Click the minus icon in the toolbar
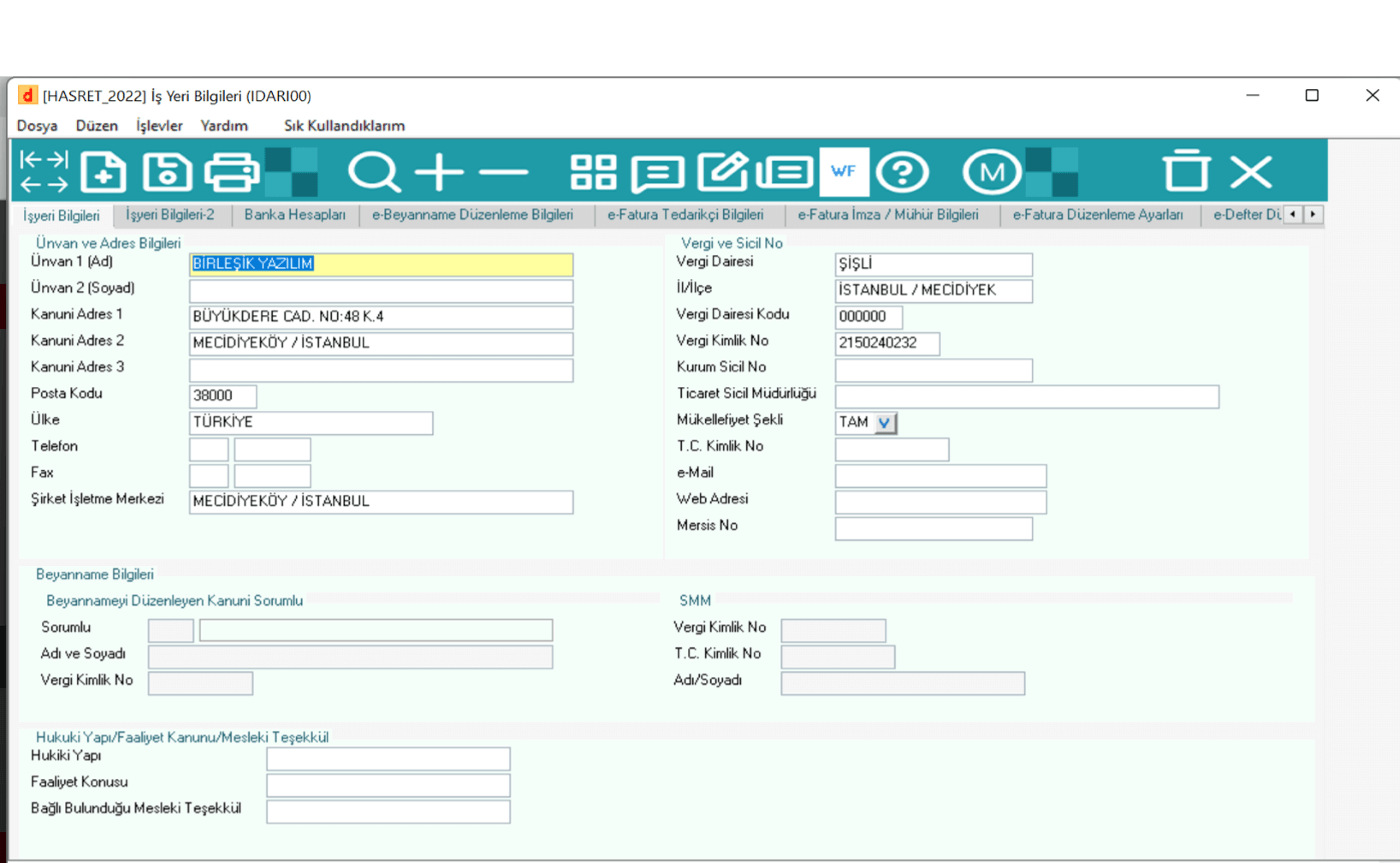The image size is (1400, 863). tap(503, 172)
